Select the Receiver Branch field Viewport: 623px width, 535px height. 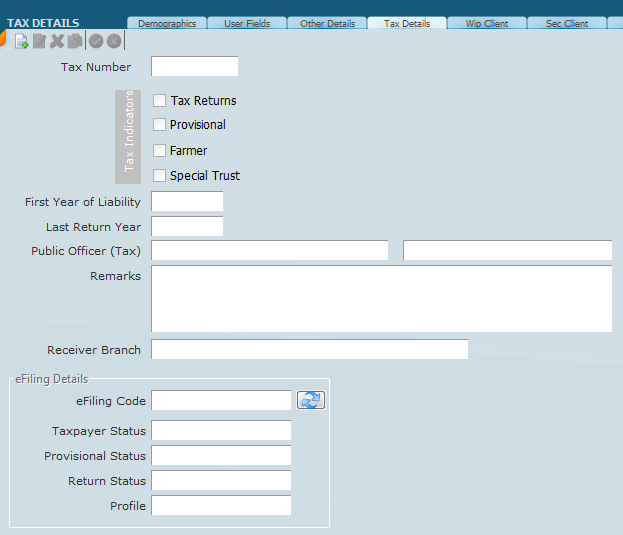[x=309, y=349]
